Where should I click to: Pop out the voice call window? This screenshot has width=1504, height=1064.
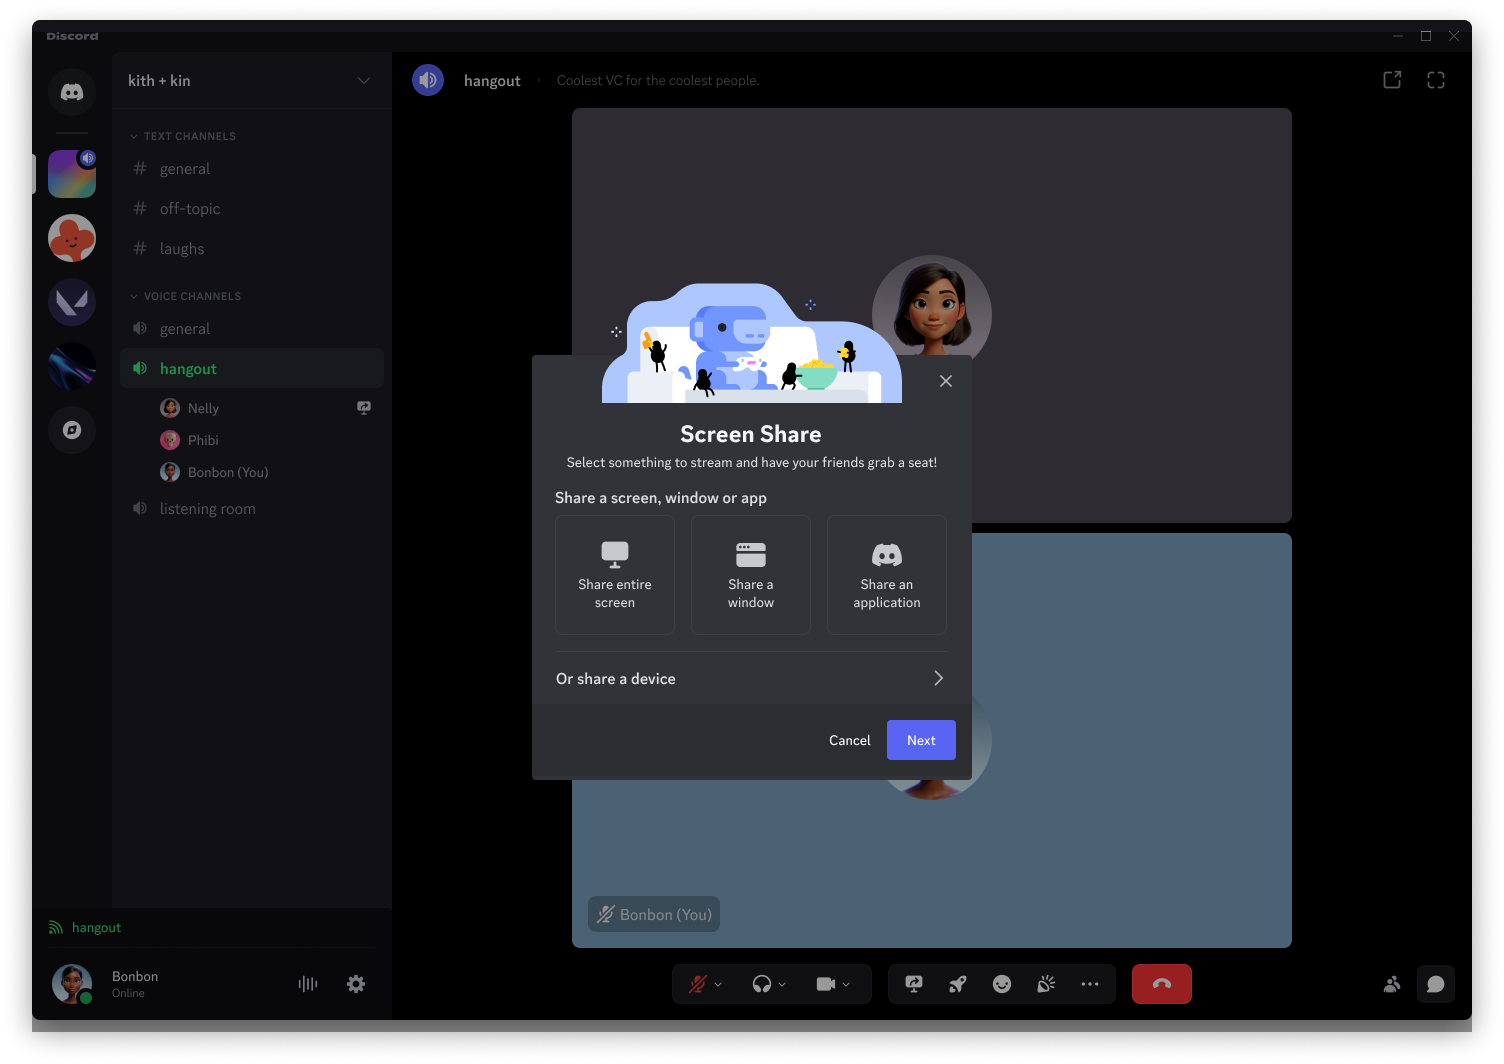1392,80
